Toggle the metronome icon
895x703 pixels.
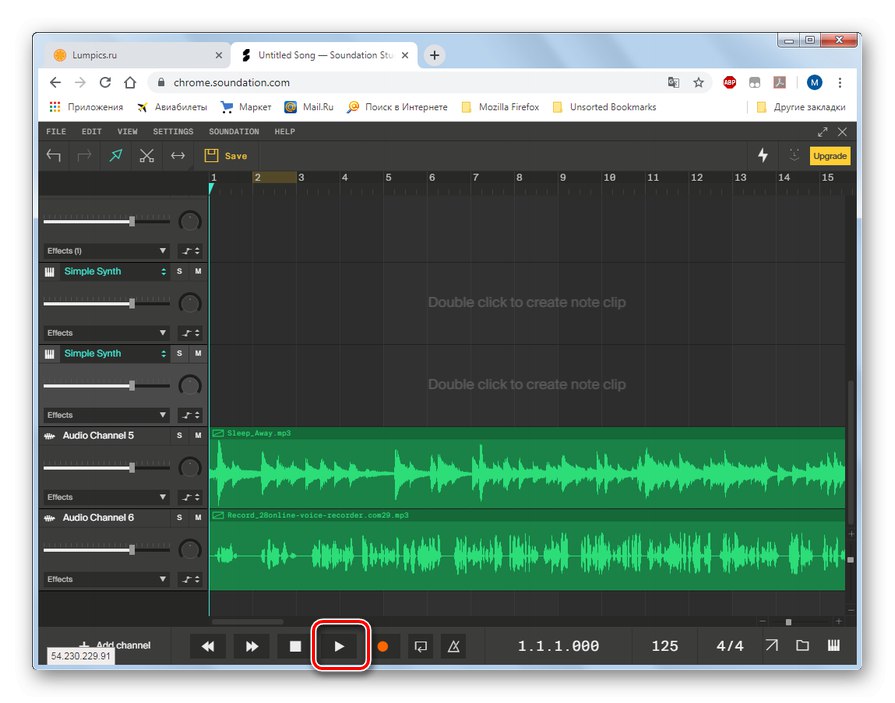click(x=453, y=647)
